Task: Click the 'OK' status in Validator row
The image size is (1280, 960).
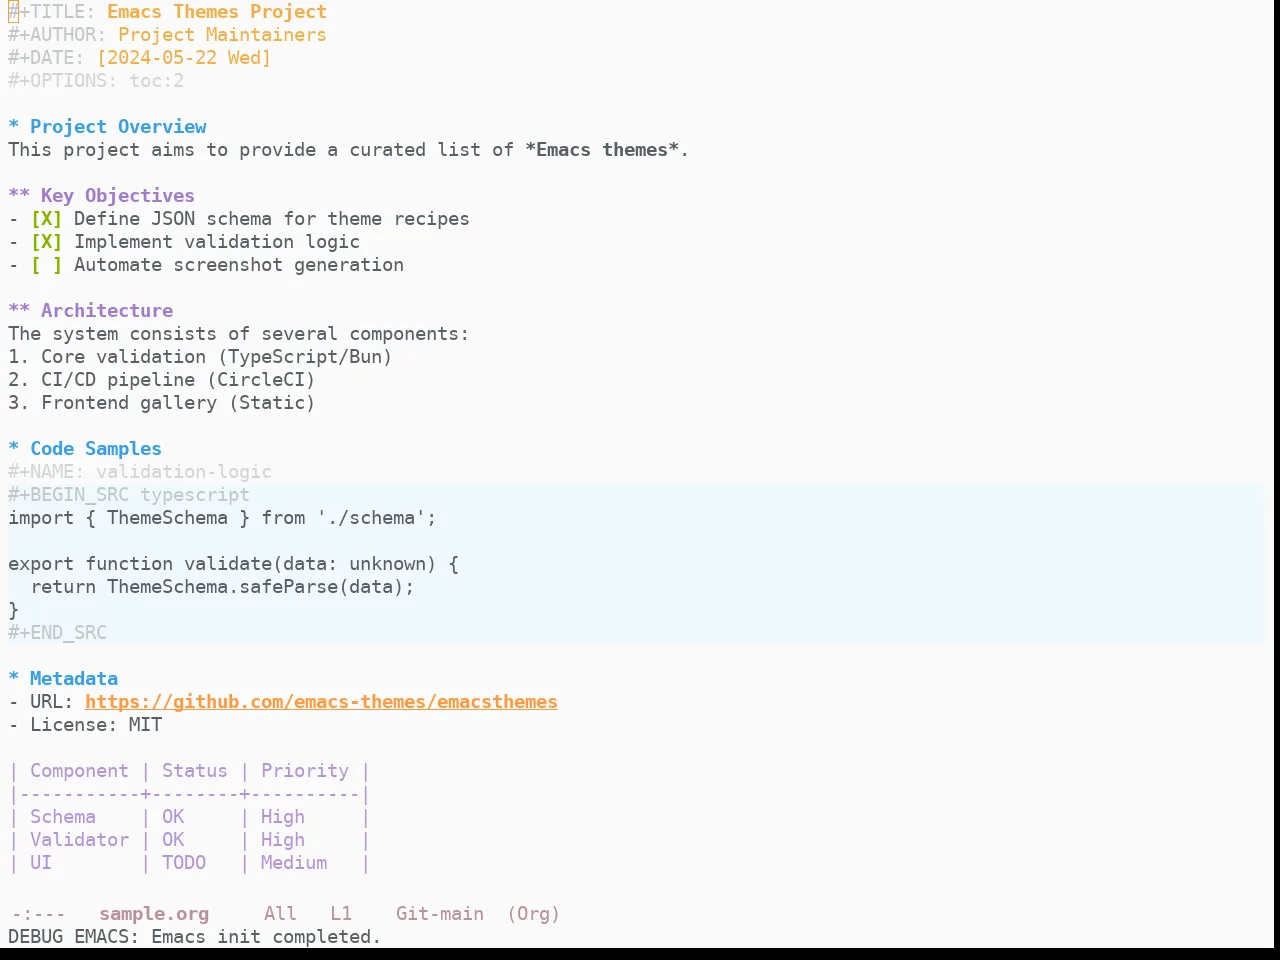Action: tap(173, 840)
